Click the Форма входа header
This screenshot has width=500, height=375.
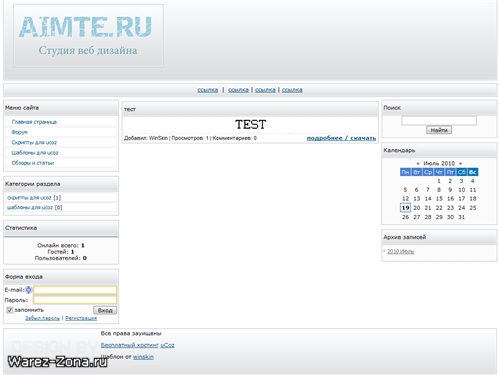tap(61, 277)
